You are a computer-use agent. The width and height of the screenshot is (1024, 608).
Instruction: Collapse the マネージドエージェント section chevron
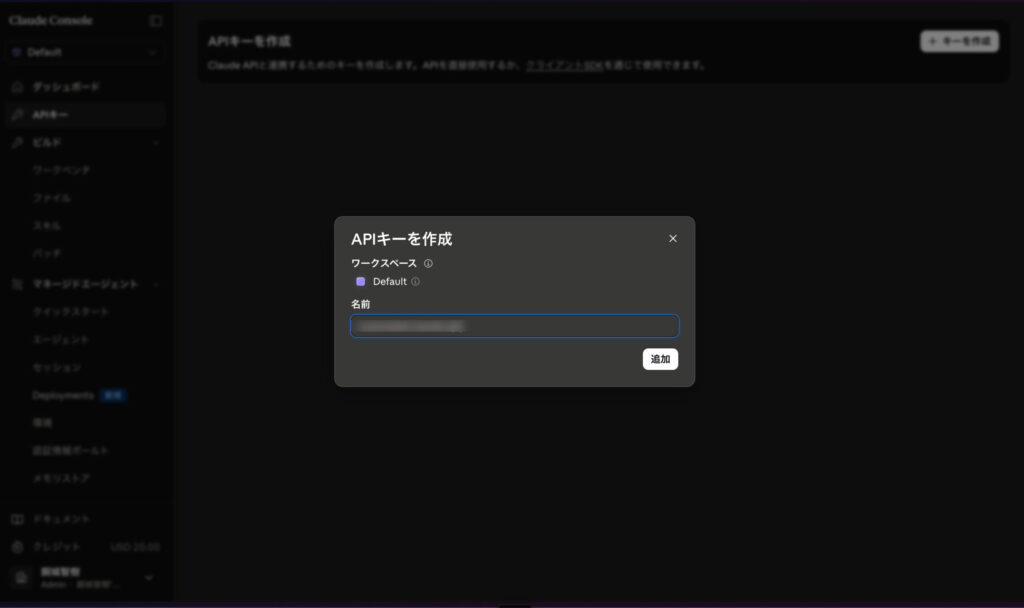pos(155,284)
